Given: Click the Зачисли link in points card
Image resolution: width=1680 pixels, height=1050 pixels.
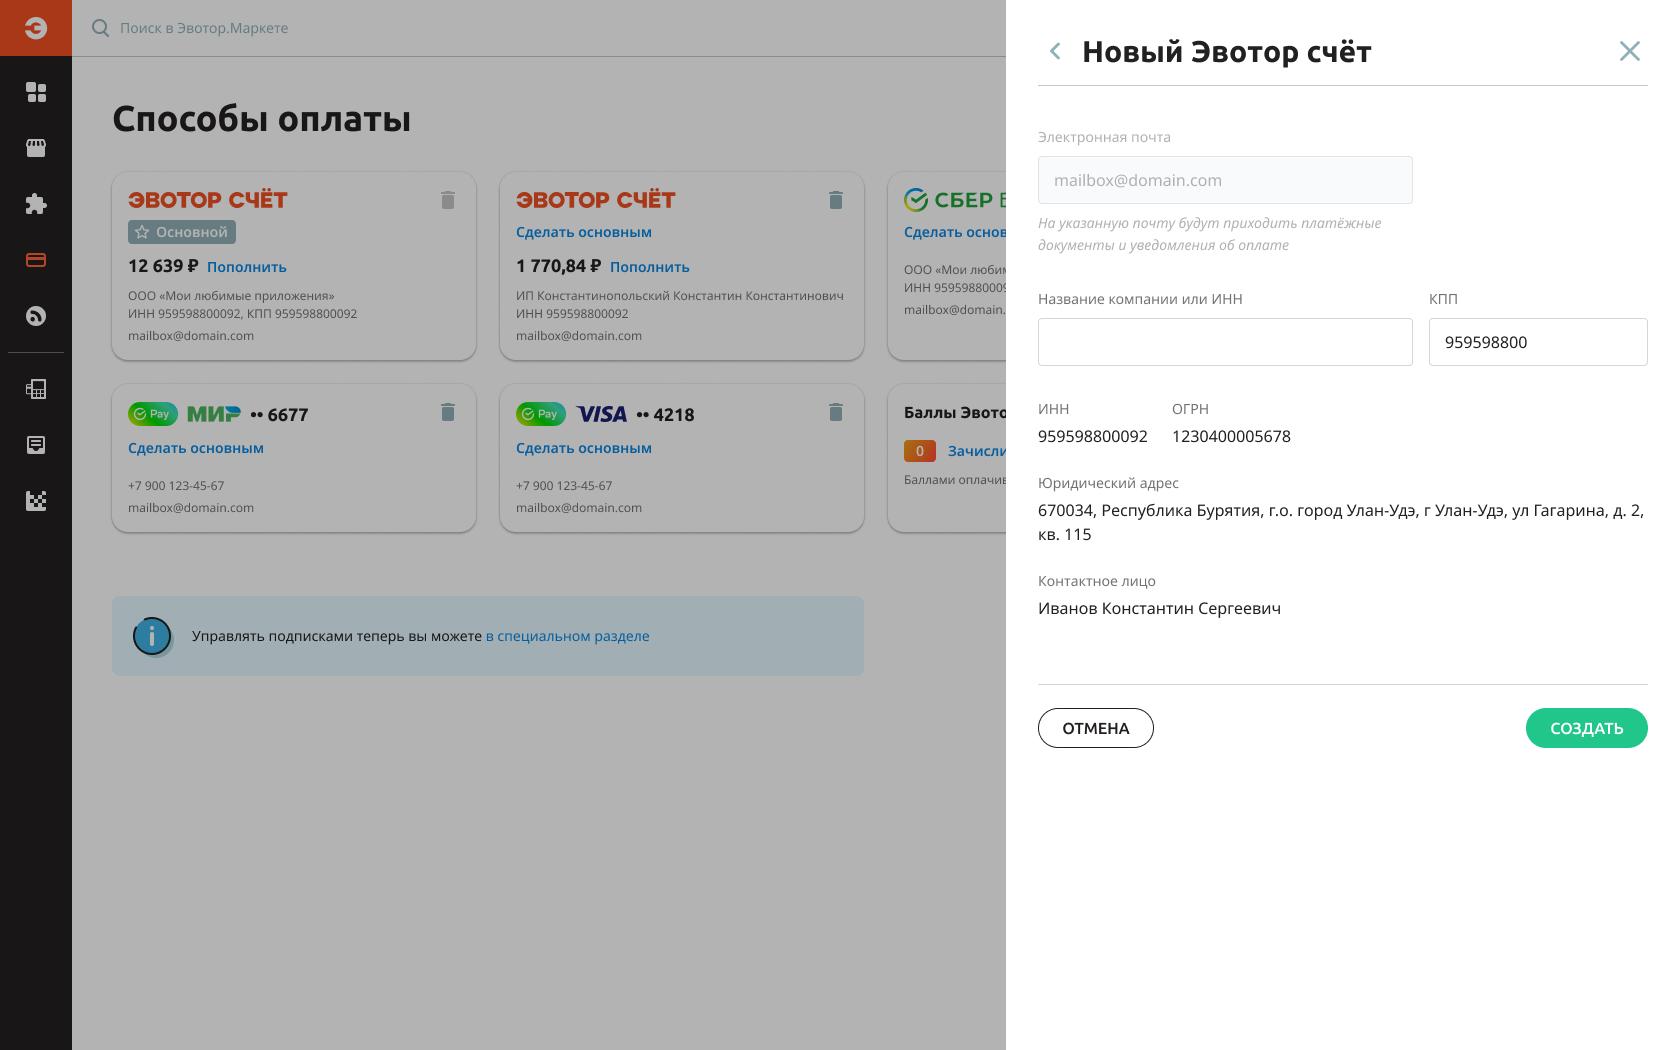Looking at the screenshot, I should [x=977, y=451].
